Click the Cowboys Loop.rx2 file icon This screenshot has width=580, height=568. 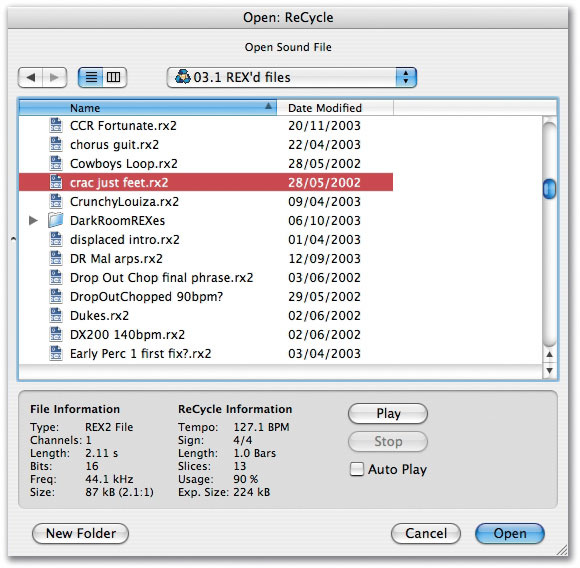click(x=56, y=163)
